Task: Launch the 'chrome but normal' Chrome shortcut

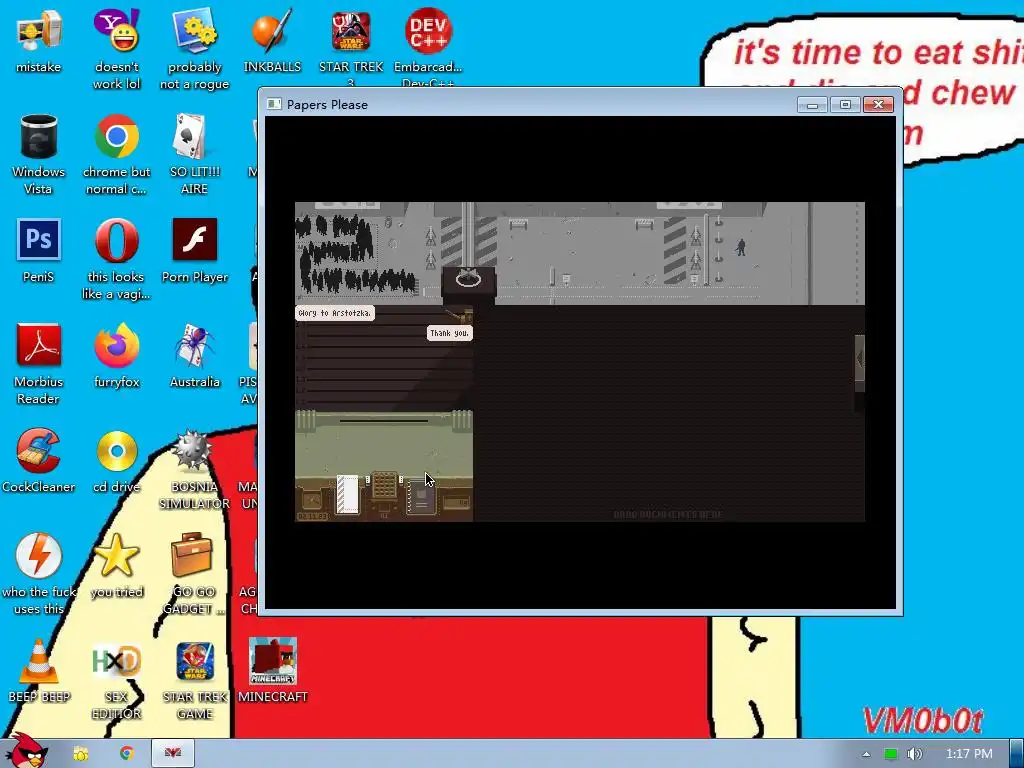Action: (x=116, y=136)
